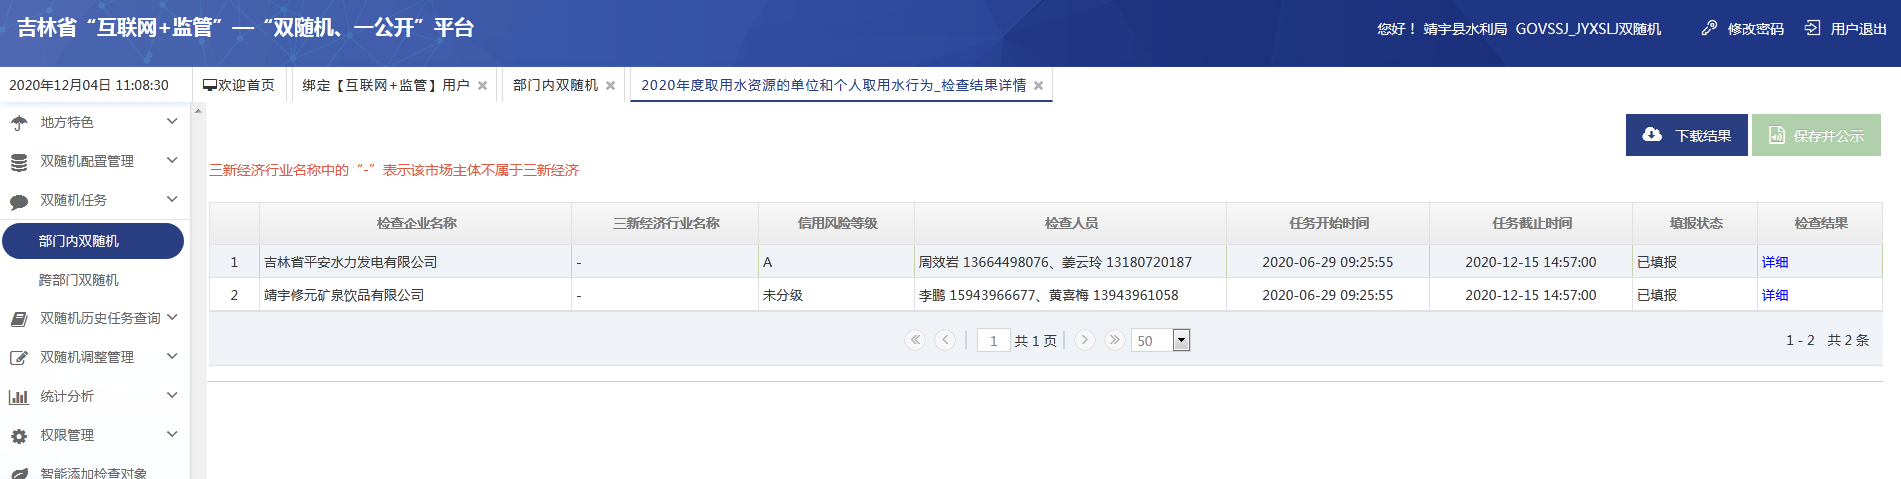This screenshot has height=479, width=1901.
Task: Expand the 双随机调整管理 chevron
Action: pos(172,357)
